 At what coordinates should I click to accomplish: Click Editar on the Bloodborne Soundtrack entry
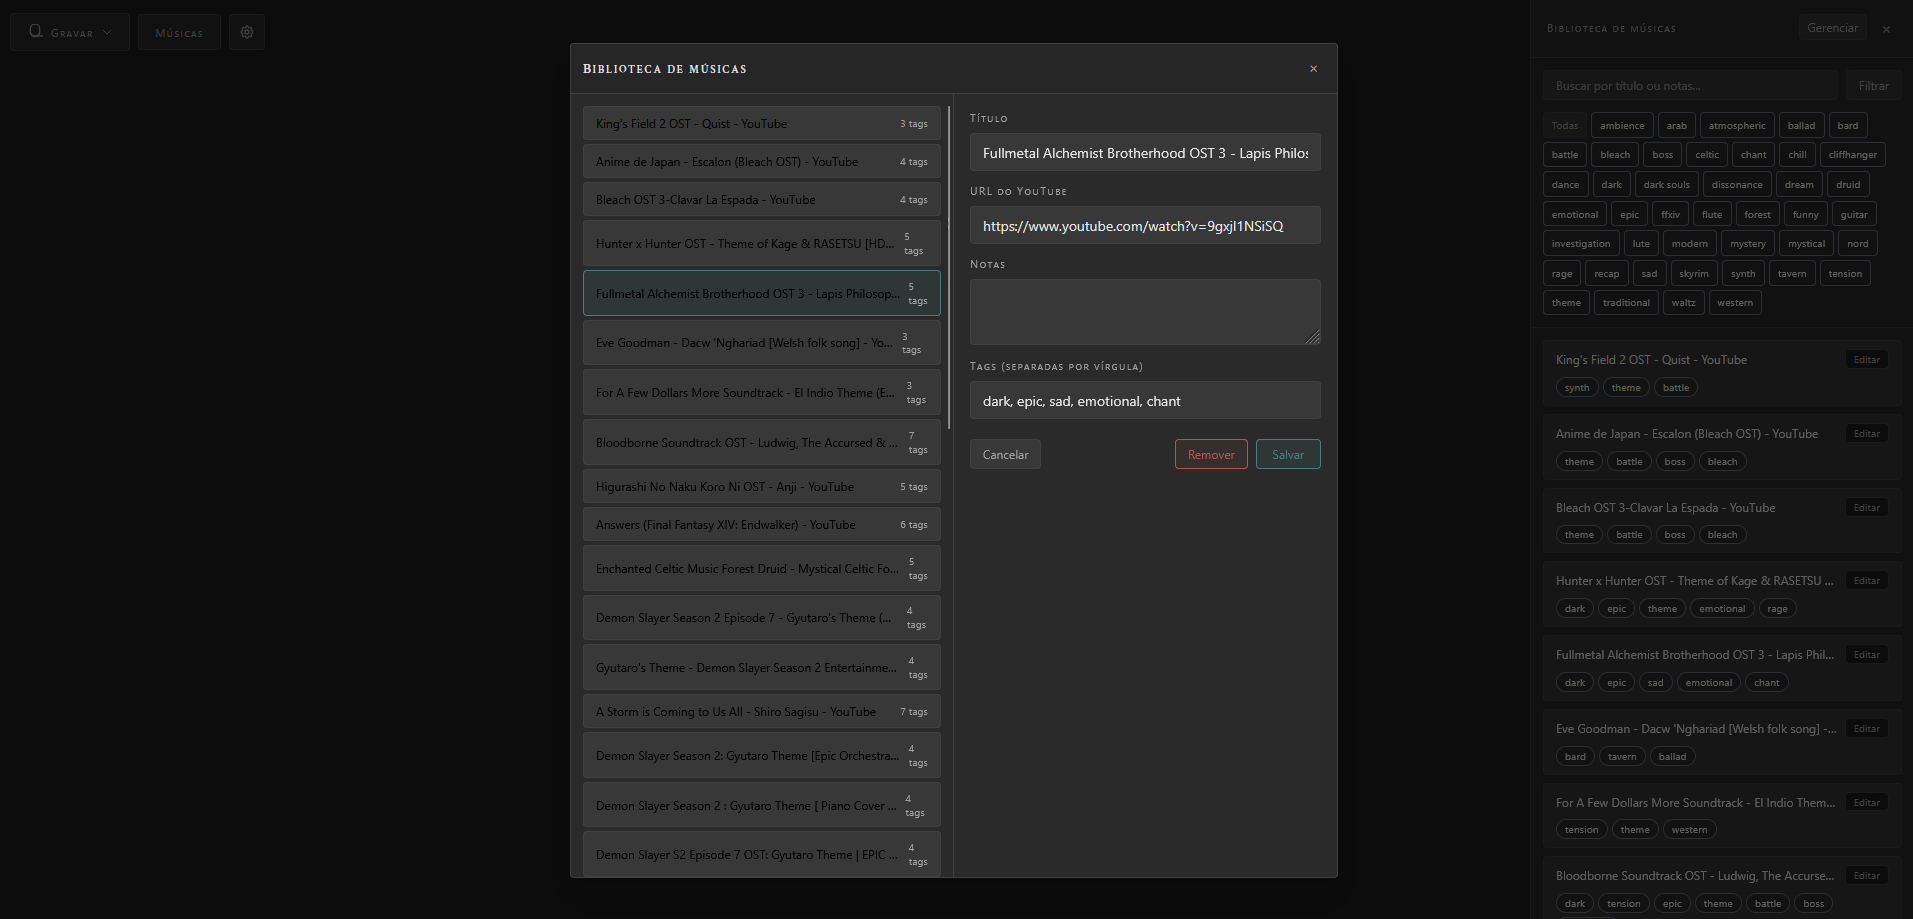(x=1865, y=875)
